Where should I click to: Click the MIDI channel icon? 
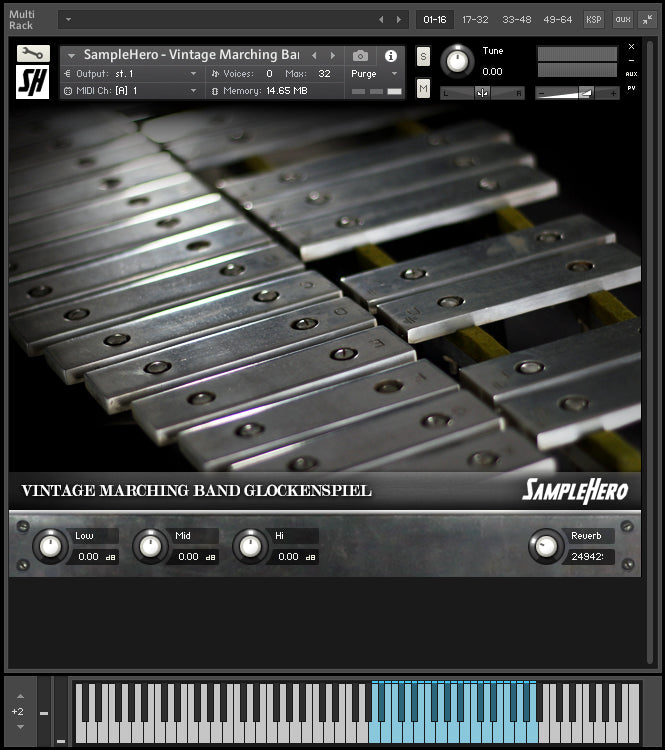[67, 91]
